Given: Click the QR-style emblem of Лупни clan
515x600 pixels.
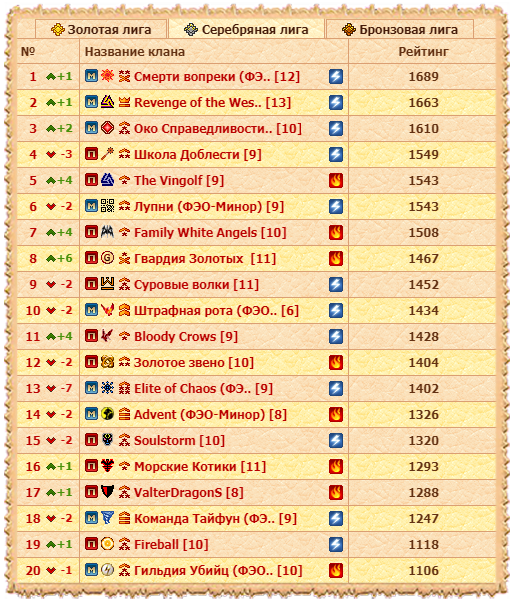Looking at the screenshot, I should coord(108,206).
